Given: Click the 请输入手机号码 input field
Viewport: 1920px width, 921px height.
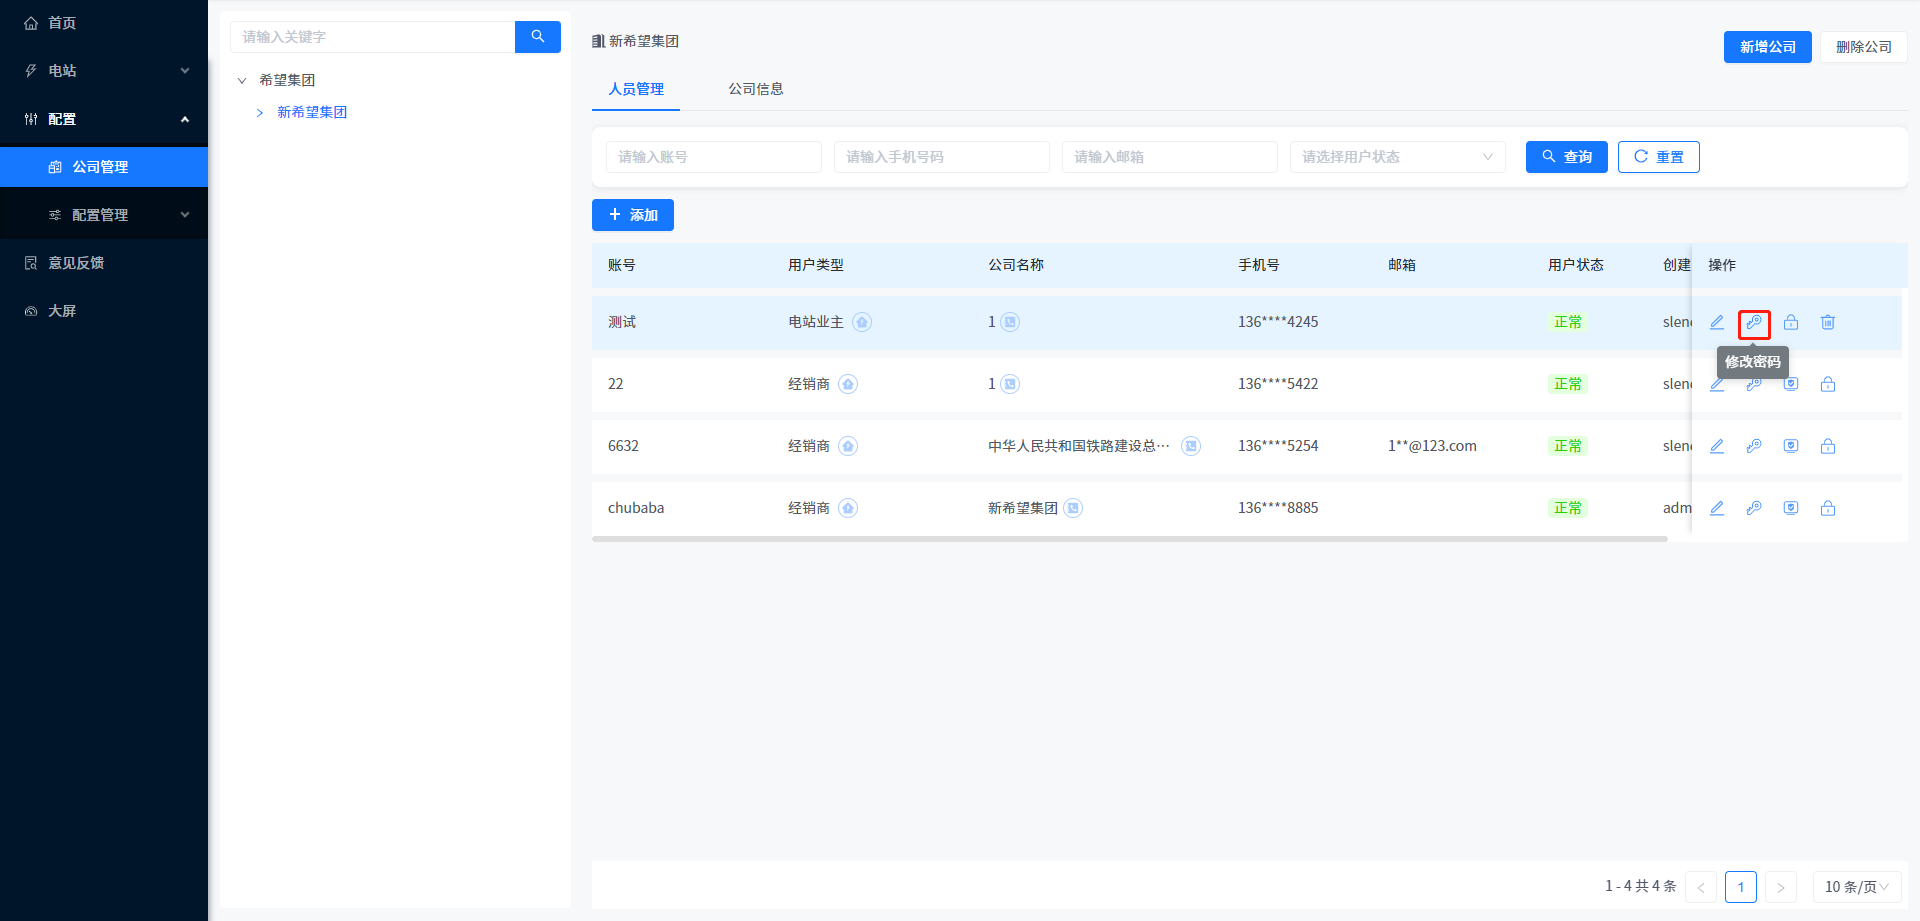Looking at the screenshot, I should pyautogui.click(x=941, y=157).
